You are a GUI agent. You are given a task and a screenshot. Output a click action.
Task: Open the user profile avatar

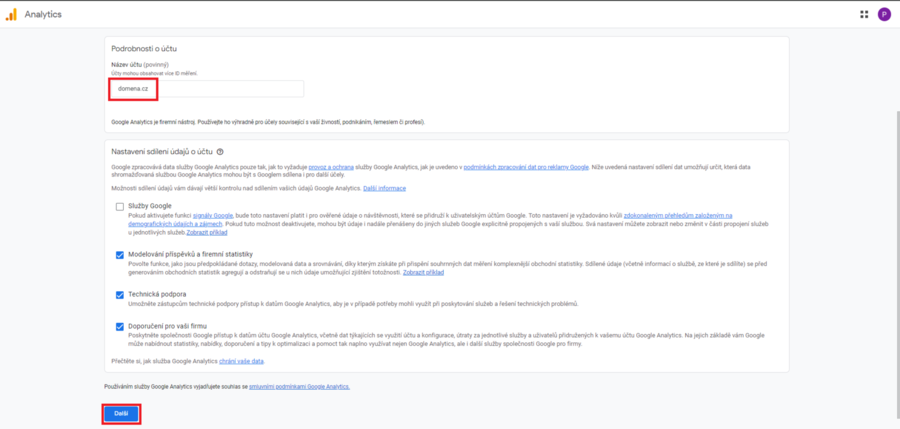coord(884,14)
